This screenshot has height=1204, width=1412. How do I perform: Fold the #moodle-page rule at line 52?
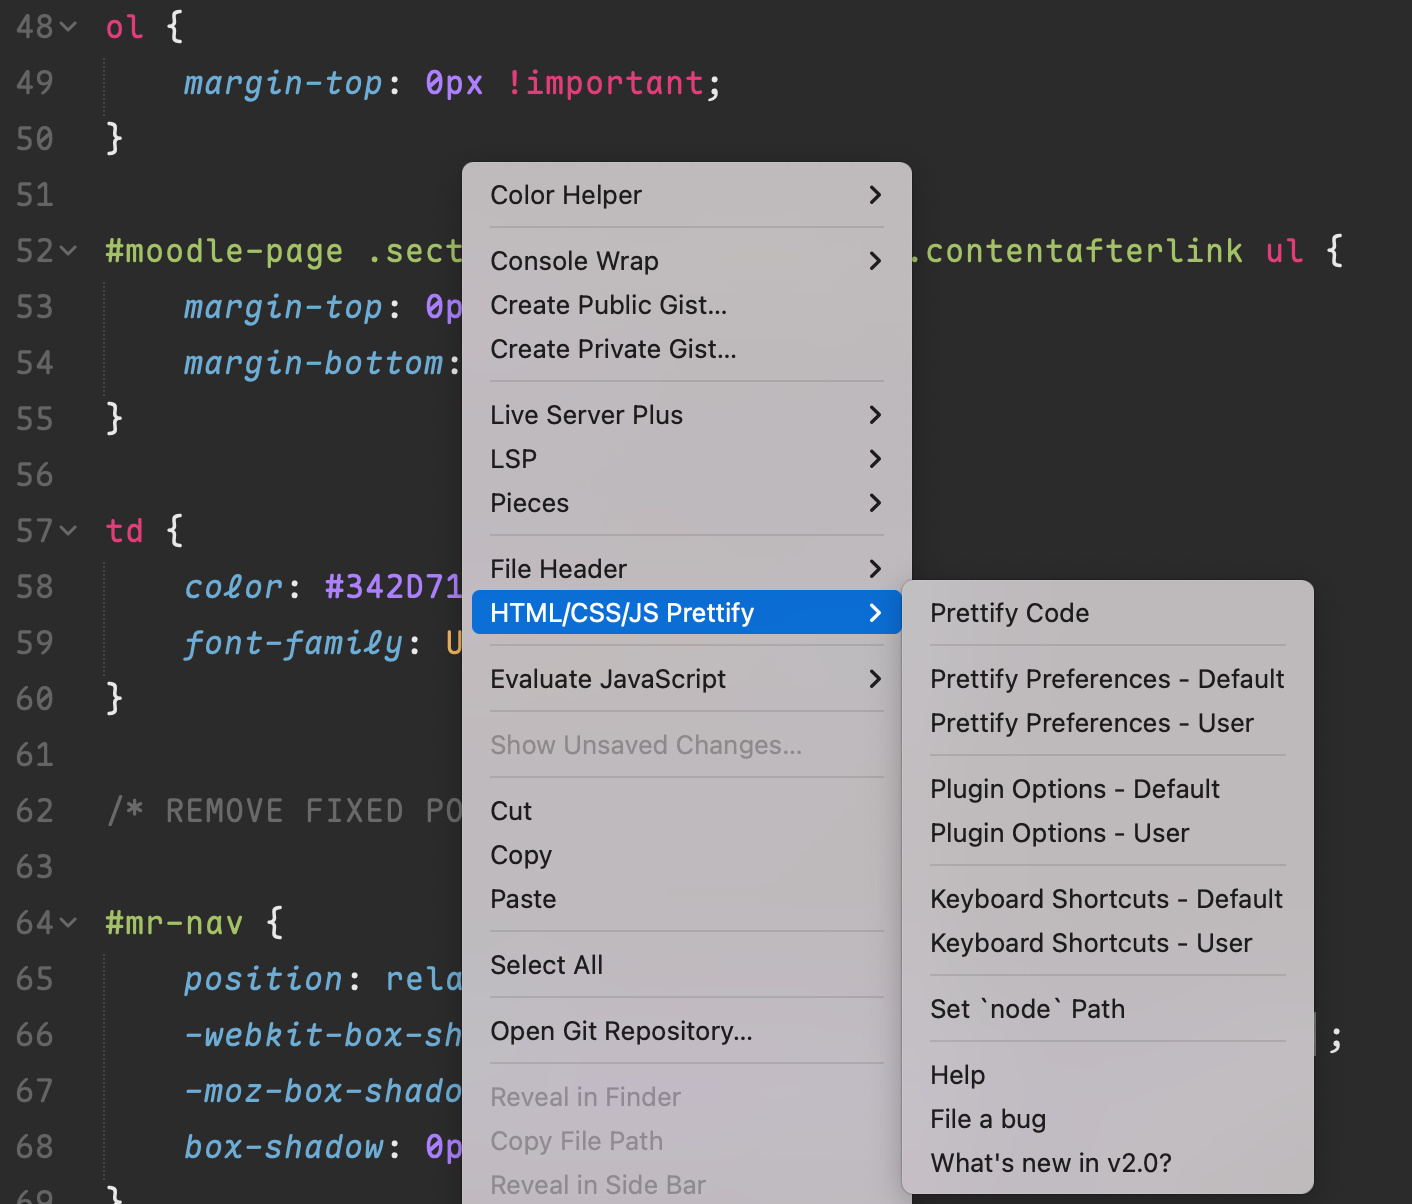[68, 251]
